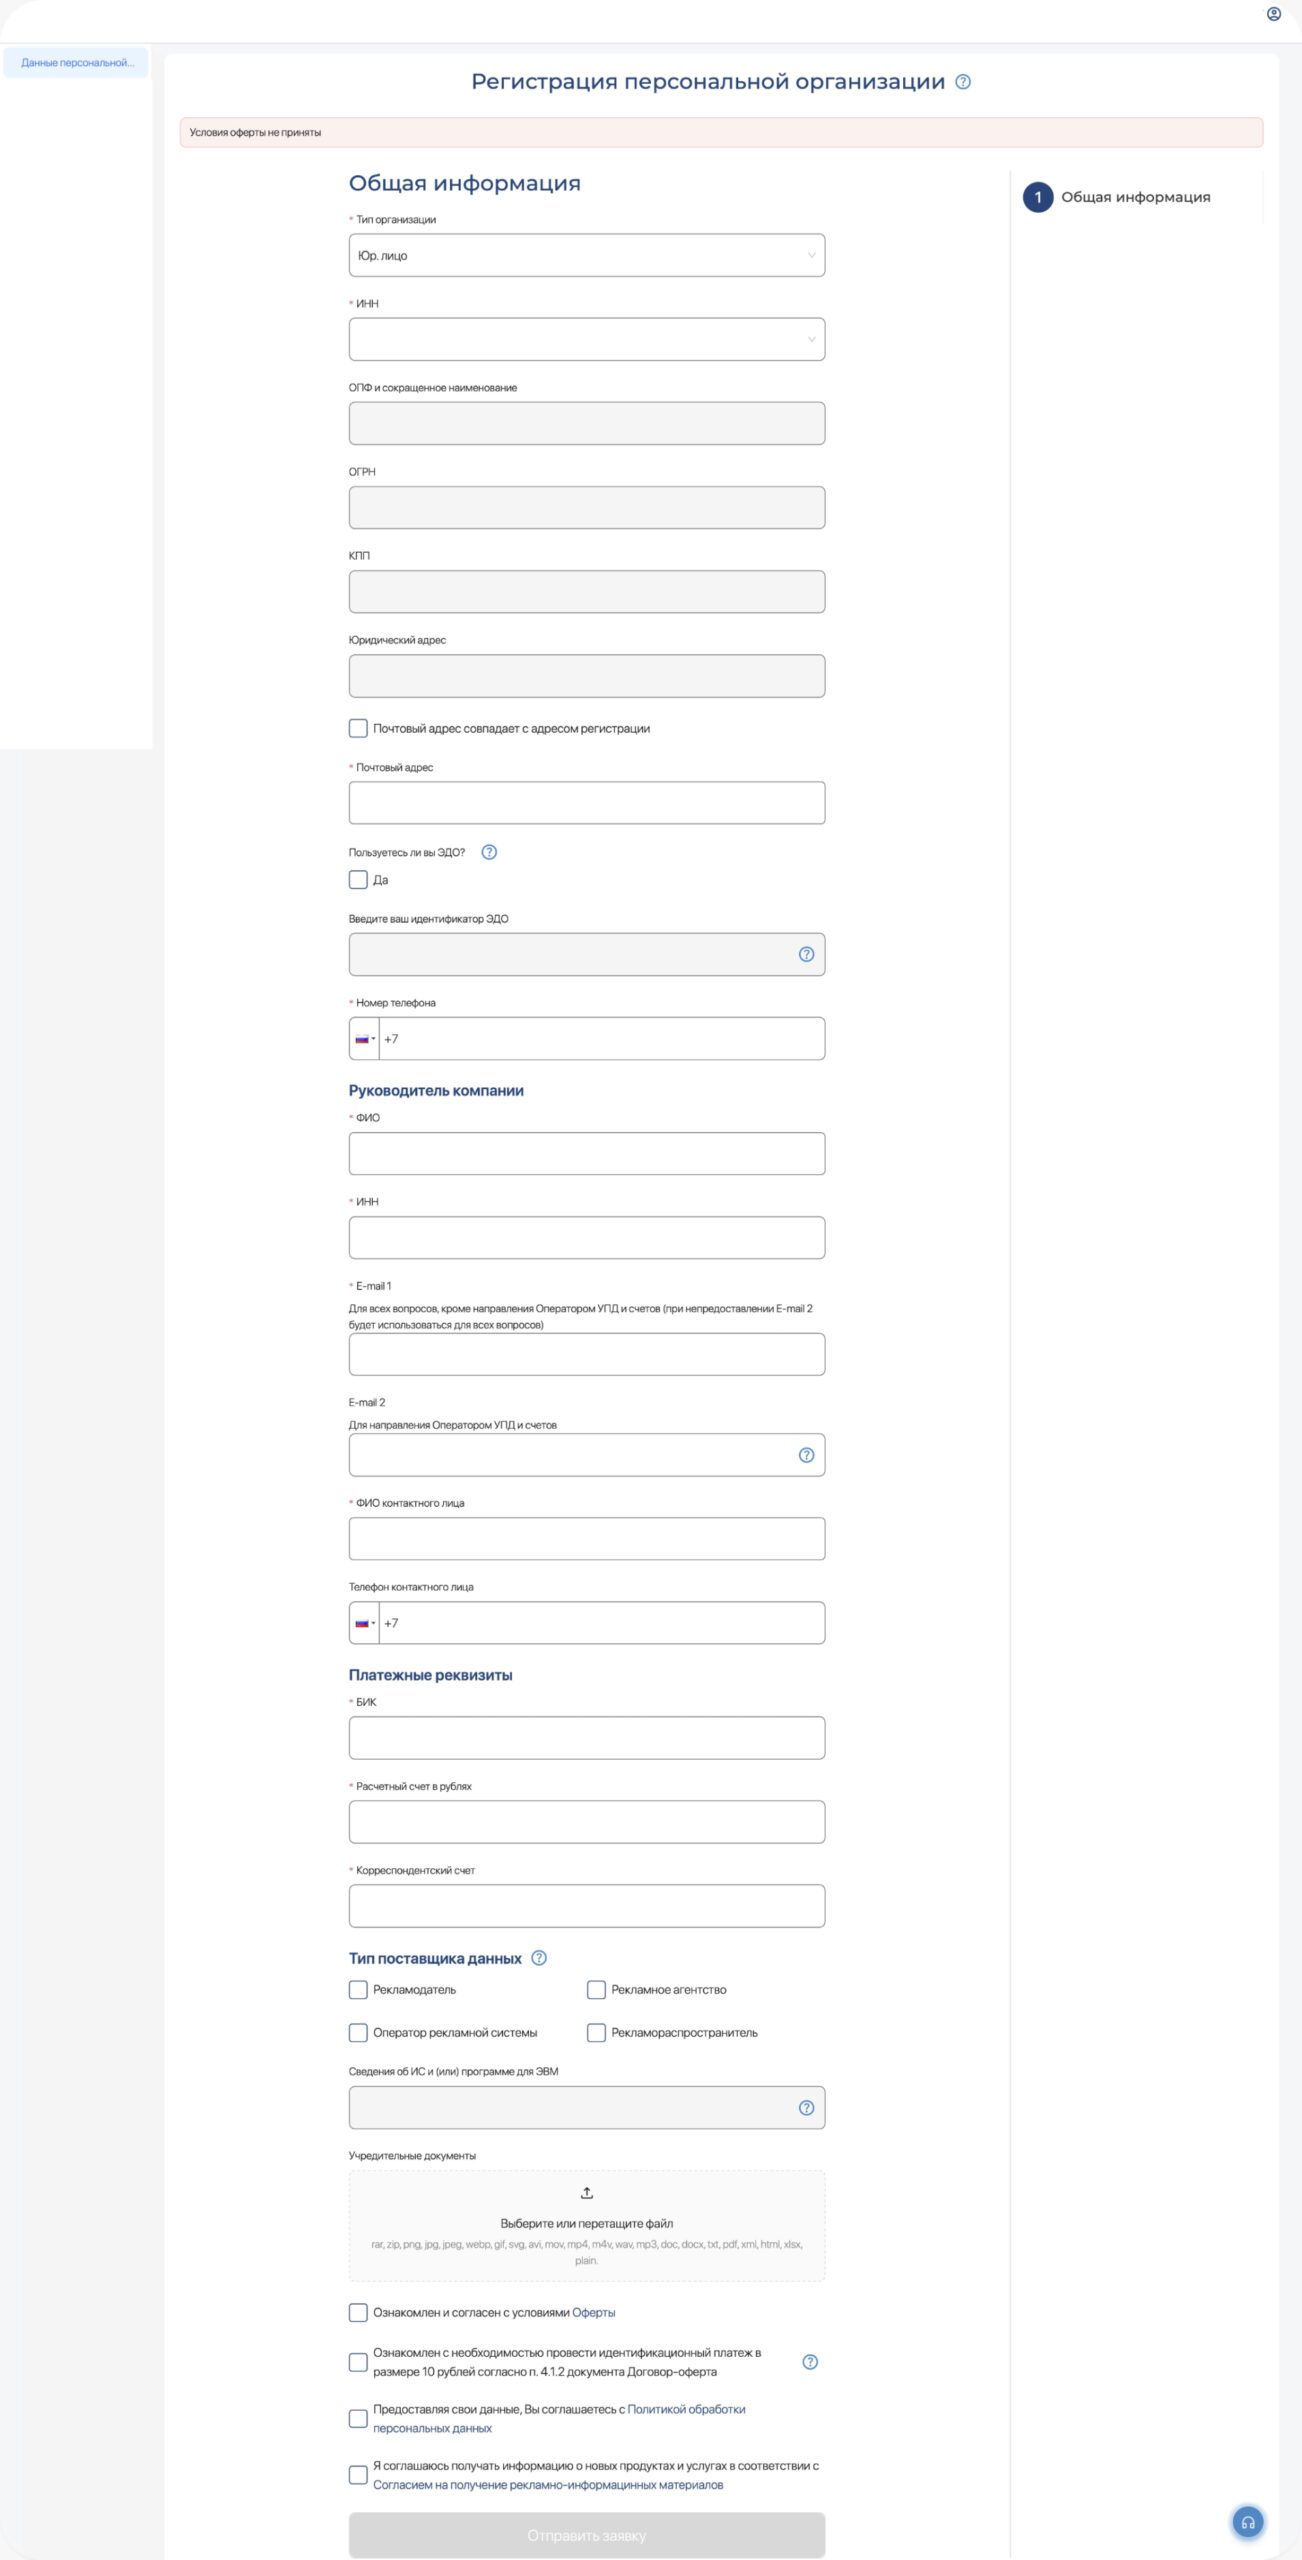Check Почтовый адрес совпадает с адресом регистрации
Viewport: 1302px width, 2560px height.
(358, 728)
